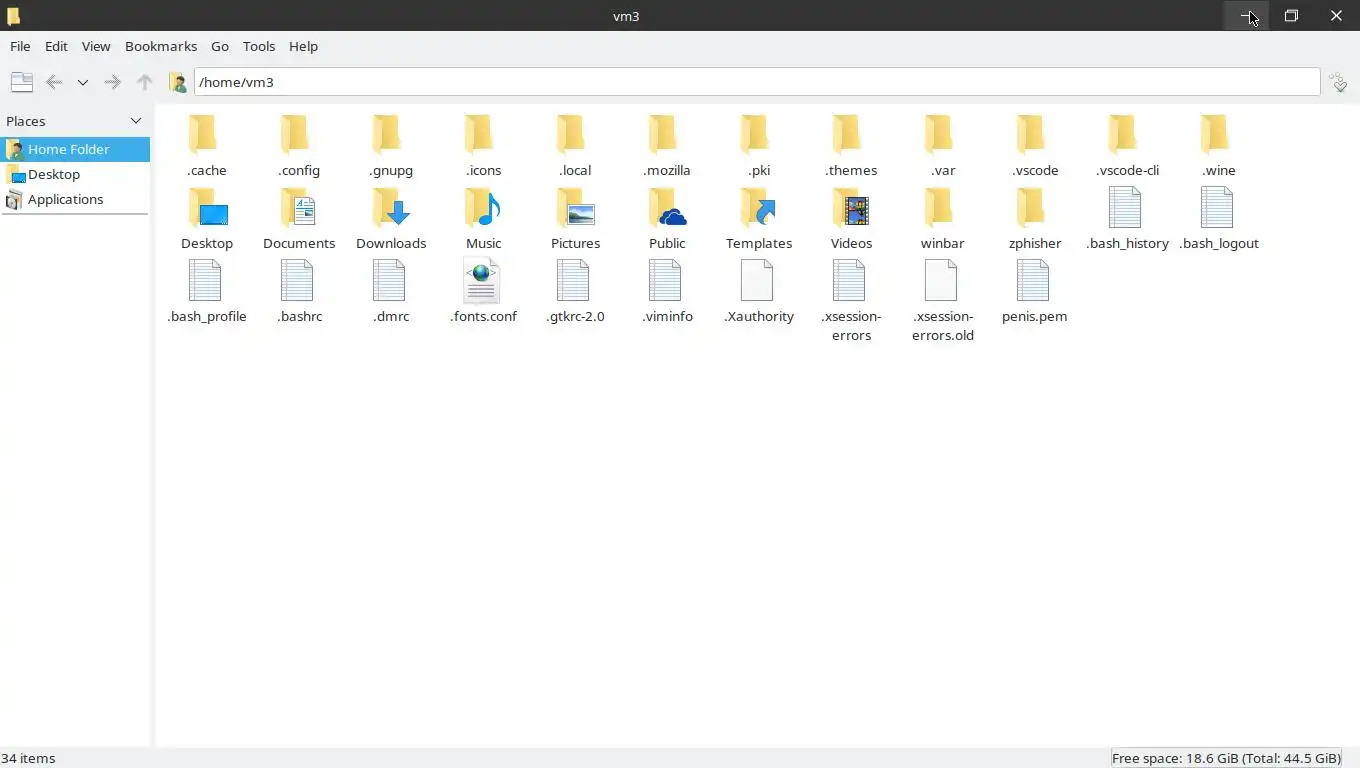Select the Public folder icon
Image resolution: width=1360 pixels, height=768 pixels.
click(667, 208)
